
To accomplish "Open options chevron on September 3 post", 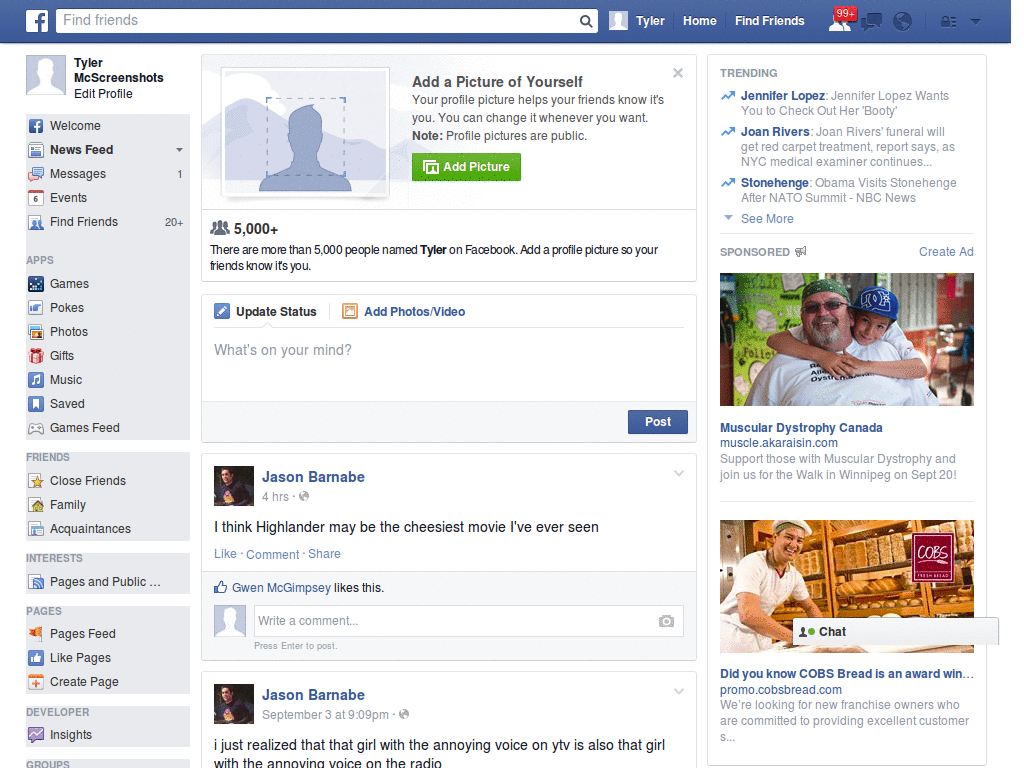I will [x=679, y=691].
